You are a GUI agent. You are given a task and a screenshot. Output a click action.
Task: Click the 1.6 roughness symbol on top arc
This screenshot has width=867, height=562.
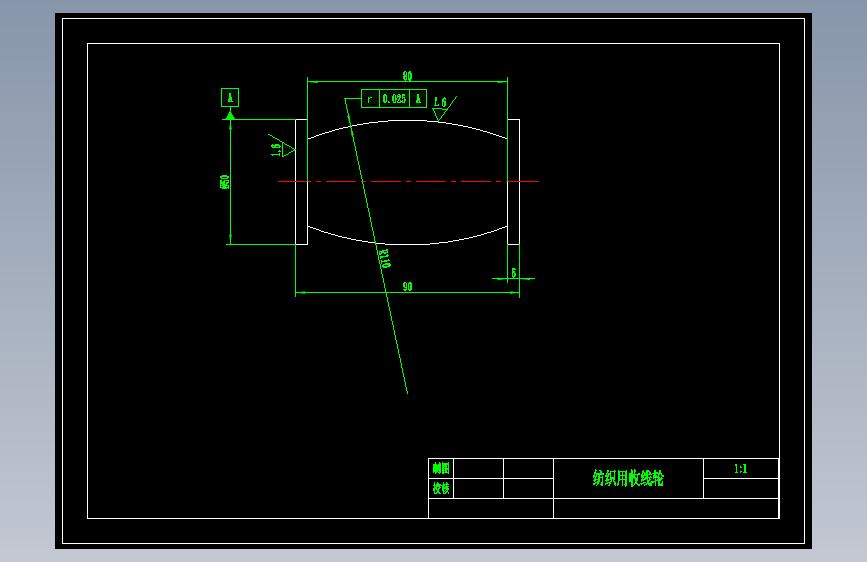coord(444,108)
